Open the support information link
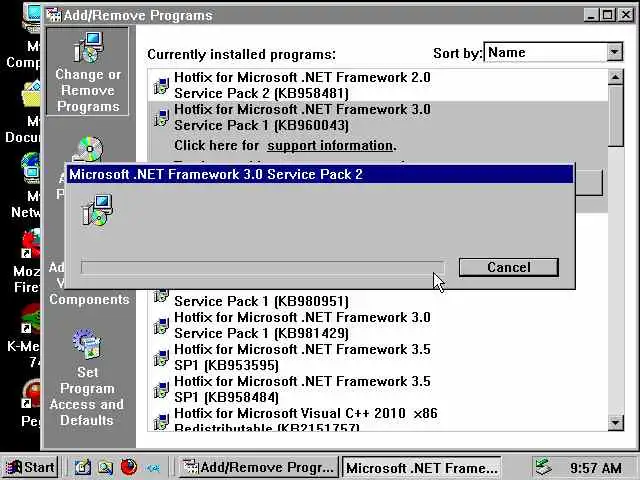 [331, 146]
